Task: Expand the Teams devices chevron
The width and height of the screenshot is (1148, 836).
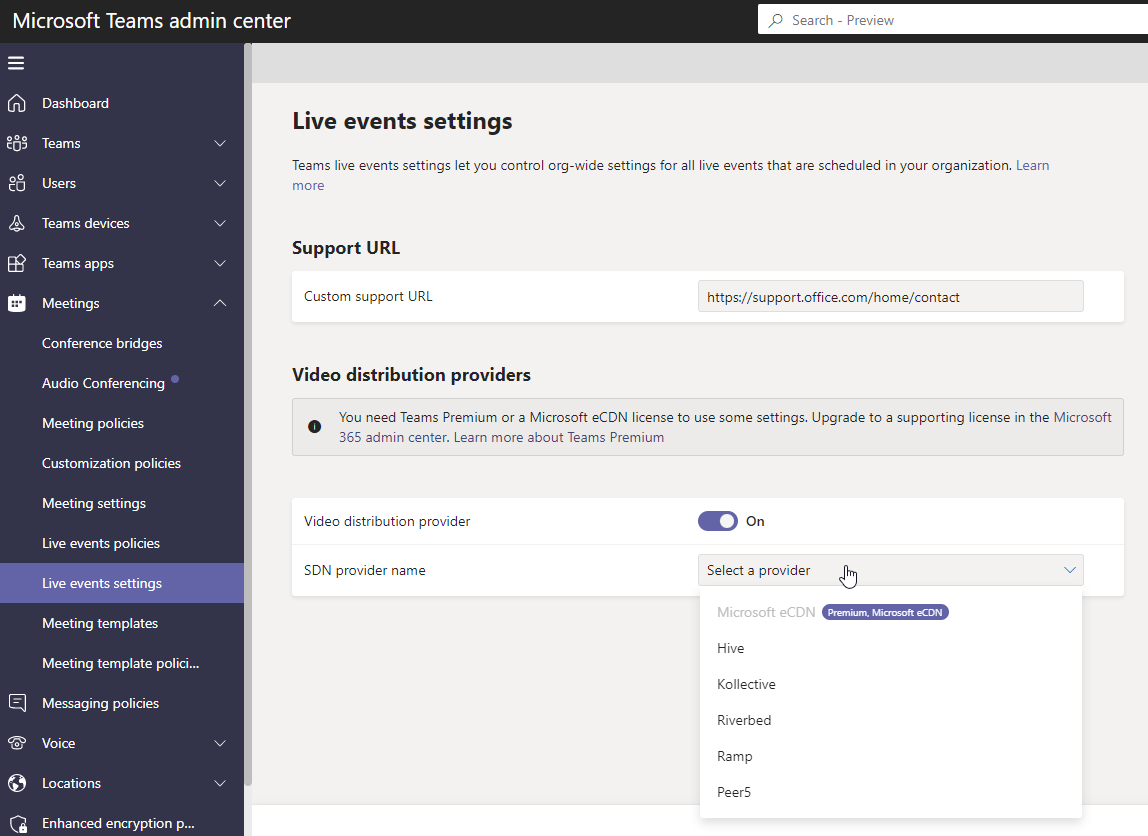Action: (220, 223)
